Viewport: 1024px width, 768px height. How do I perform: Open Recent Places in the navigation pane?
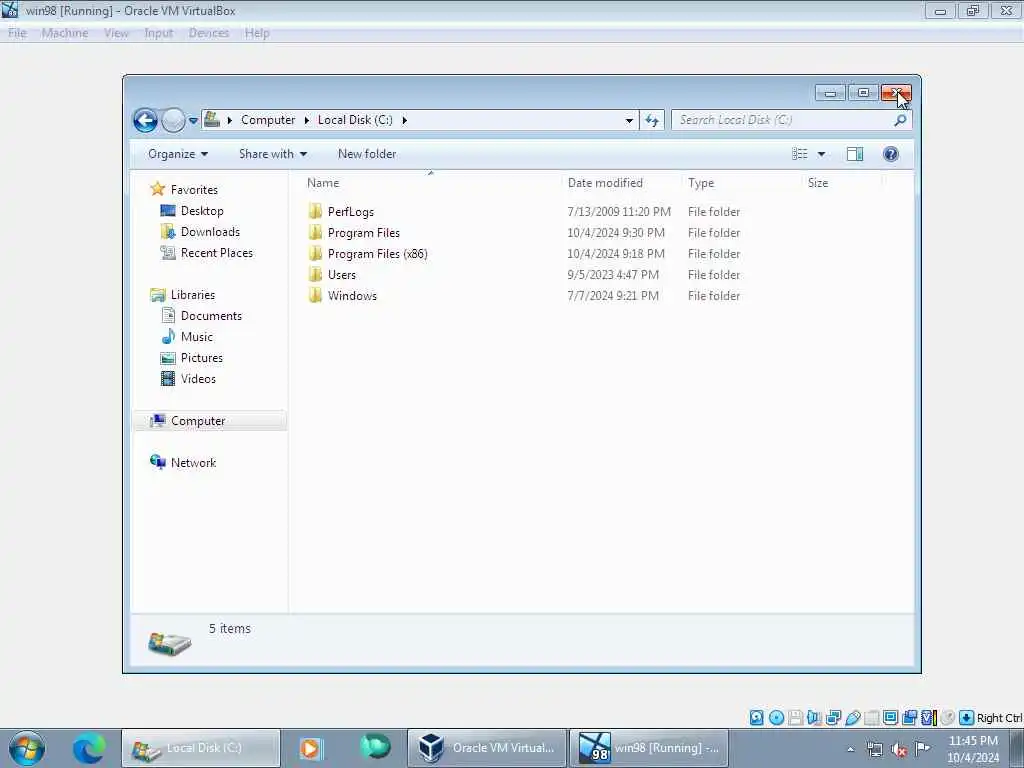[217, 253]
